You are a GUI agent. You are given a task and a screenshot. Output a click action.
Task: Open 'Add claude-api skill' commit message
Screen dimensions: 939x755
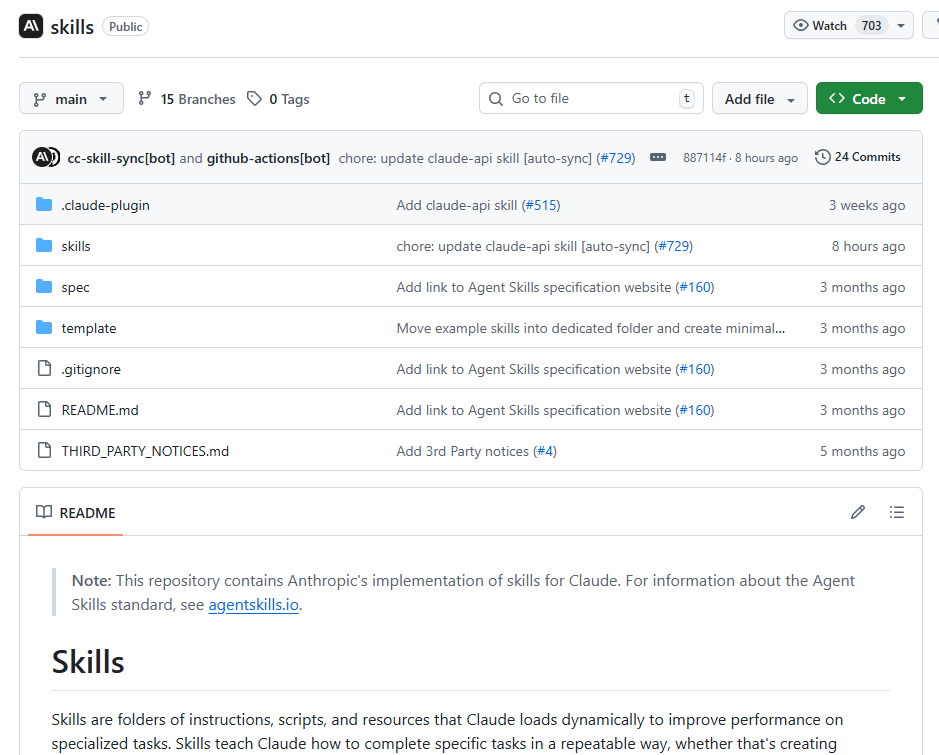[457, 205]
